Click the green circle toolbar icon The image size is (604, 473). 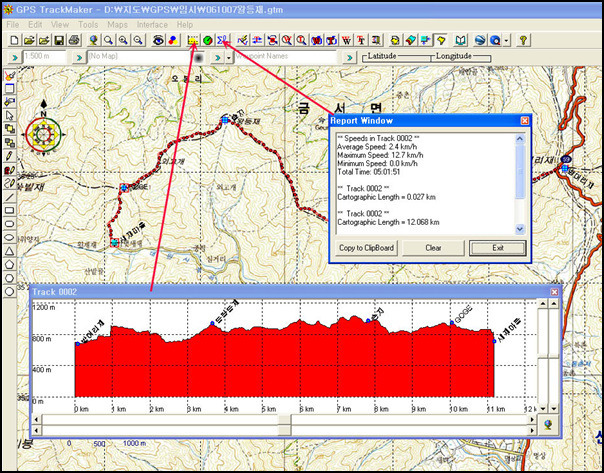click(208, 40)
